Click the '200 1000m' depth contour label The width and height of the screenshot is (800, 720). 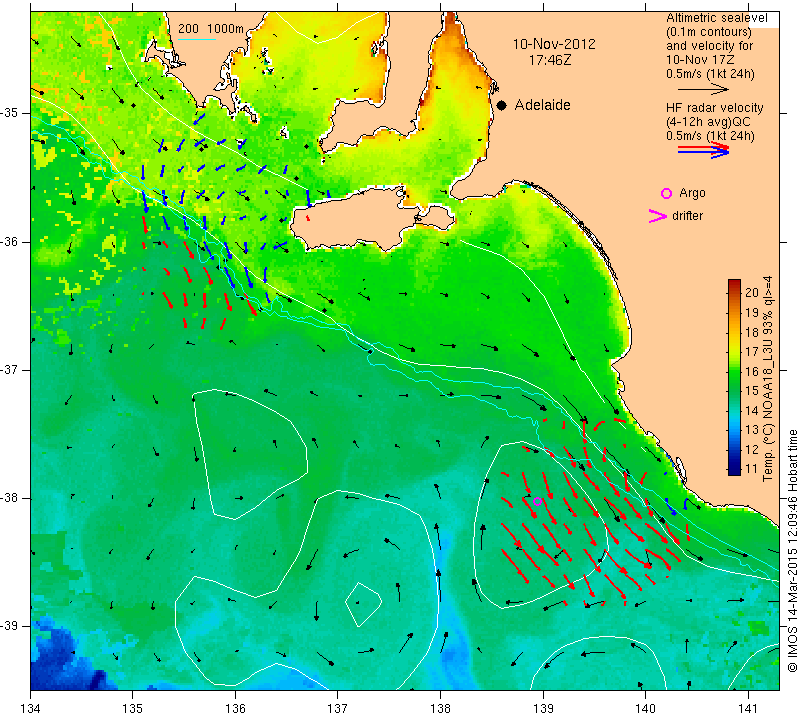(x=211, y=28)
